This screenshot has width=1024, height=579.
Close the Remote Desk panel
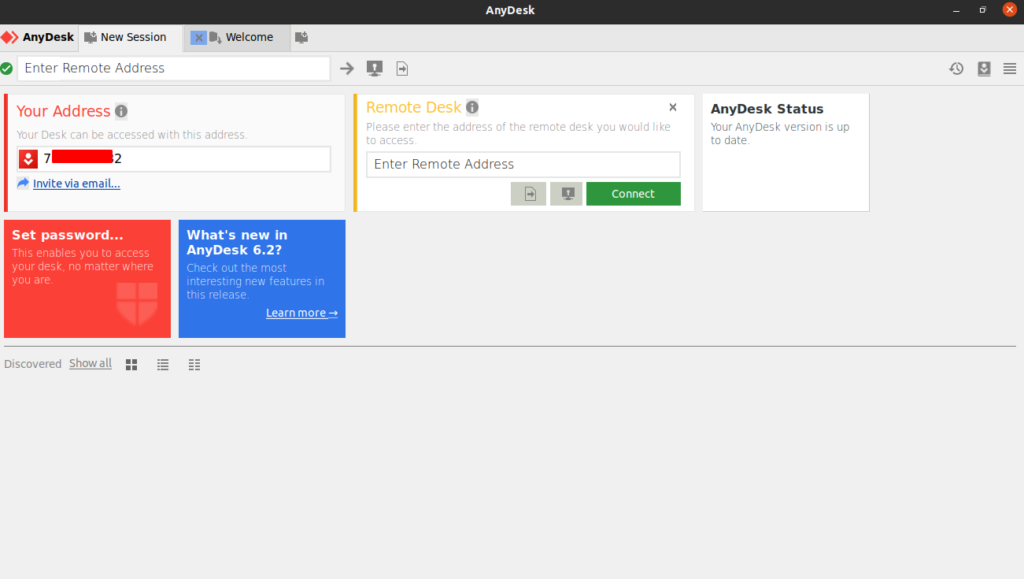[673, 107]
